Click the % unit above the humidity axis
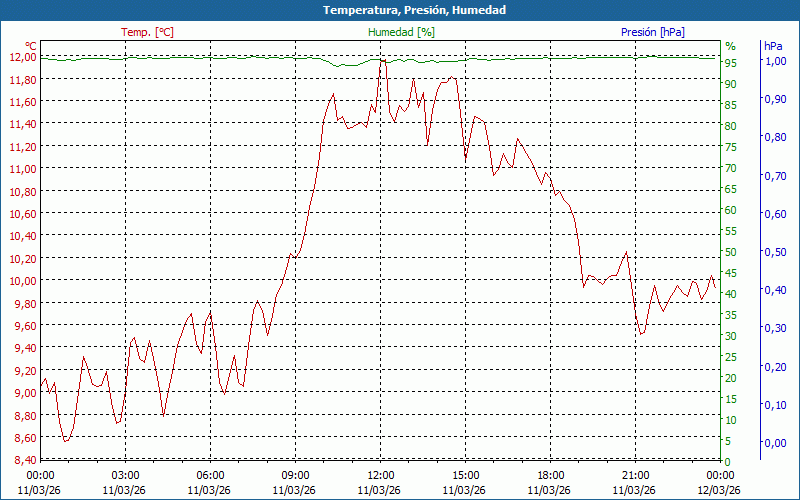 (730, 46)
